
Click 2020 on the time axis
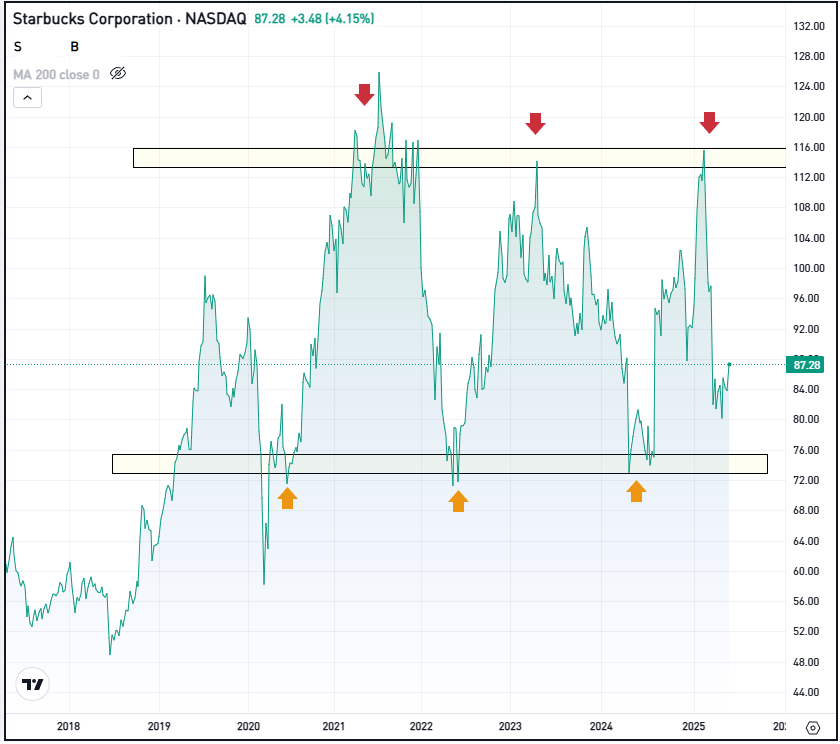click(x=248, y=726)
